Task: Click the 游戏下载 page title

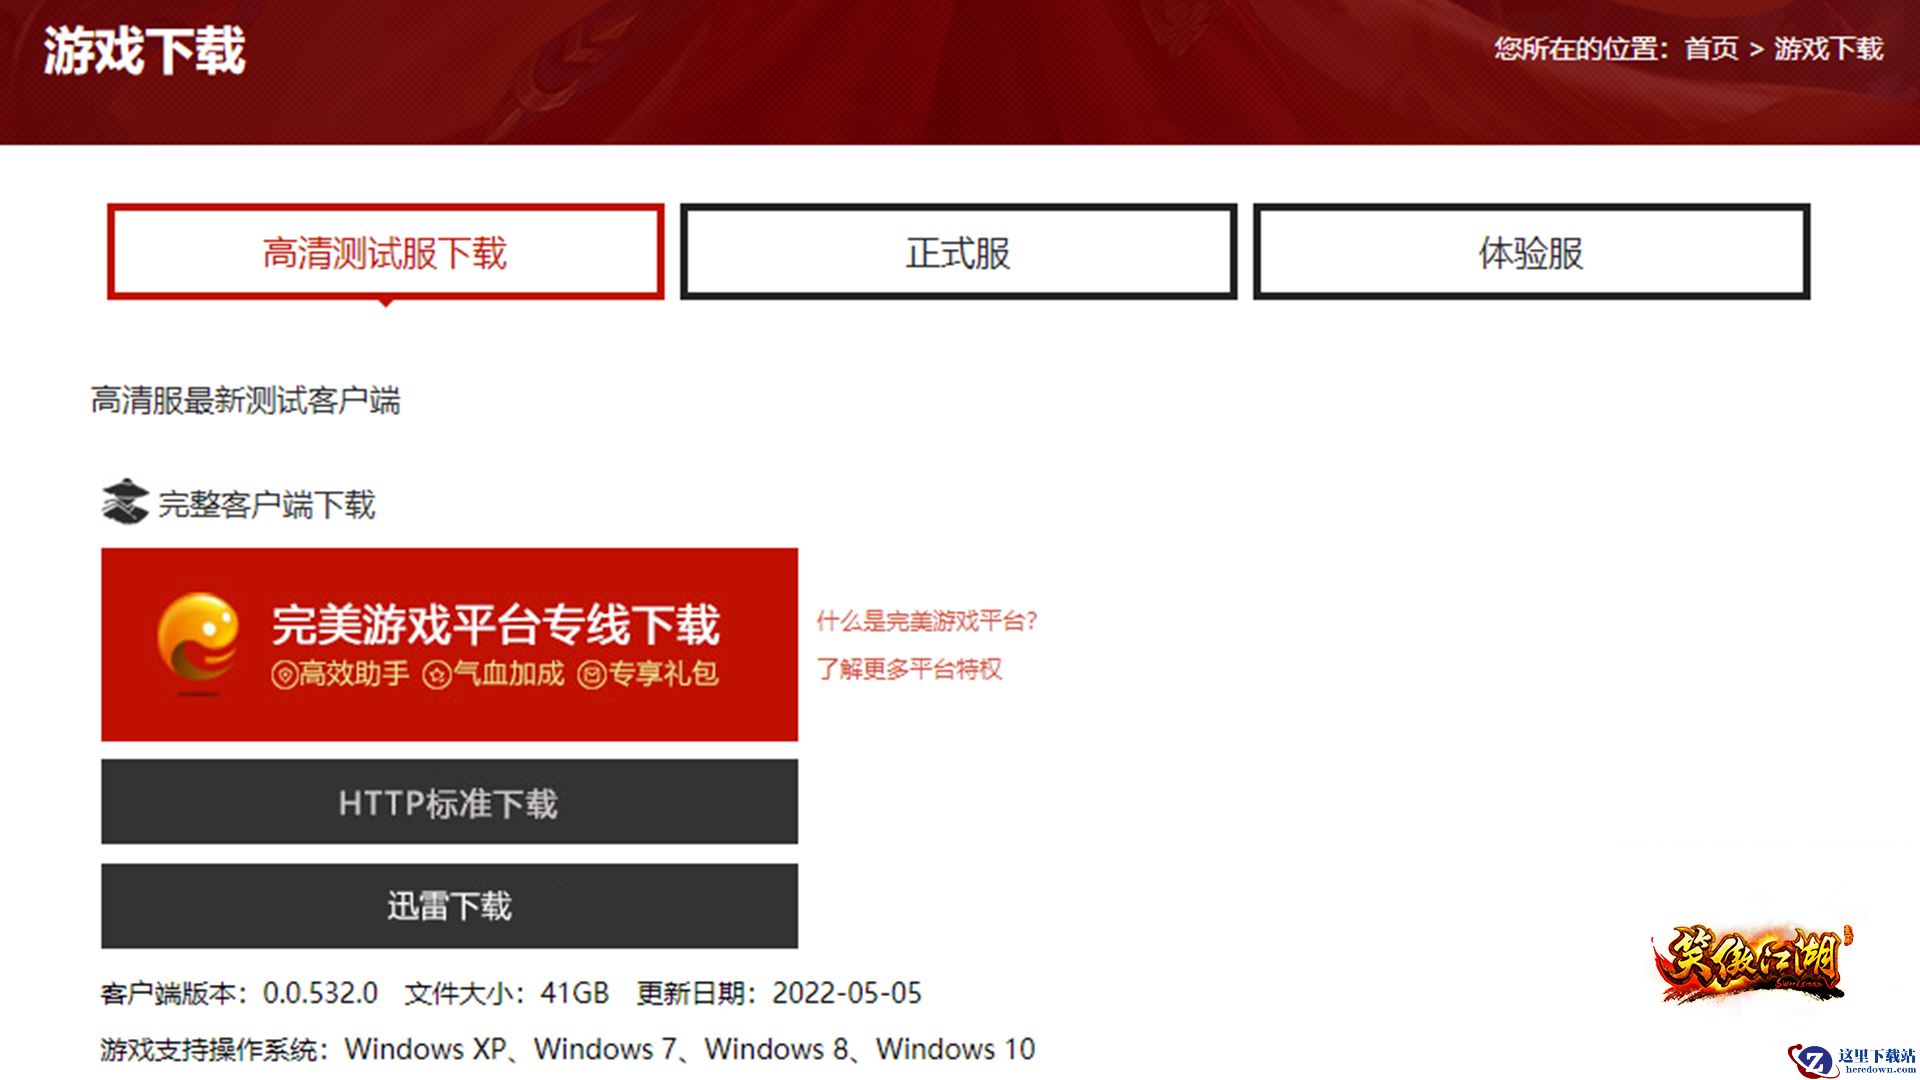Action: [x=145, y=51]
